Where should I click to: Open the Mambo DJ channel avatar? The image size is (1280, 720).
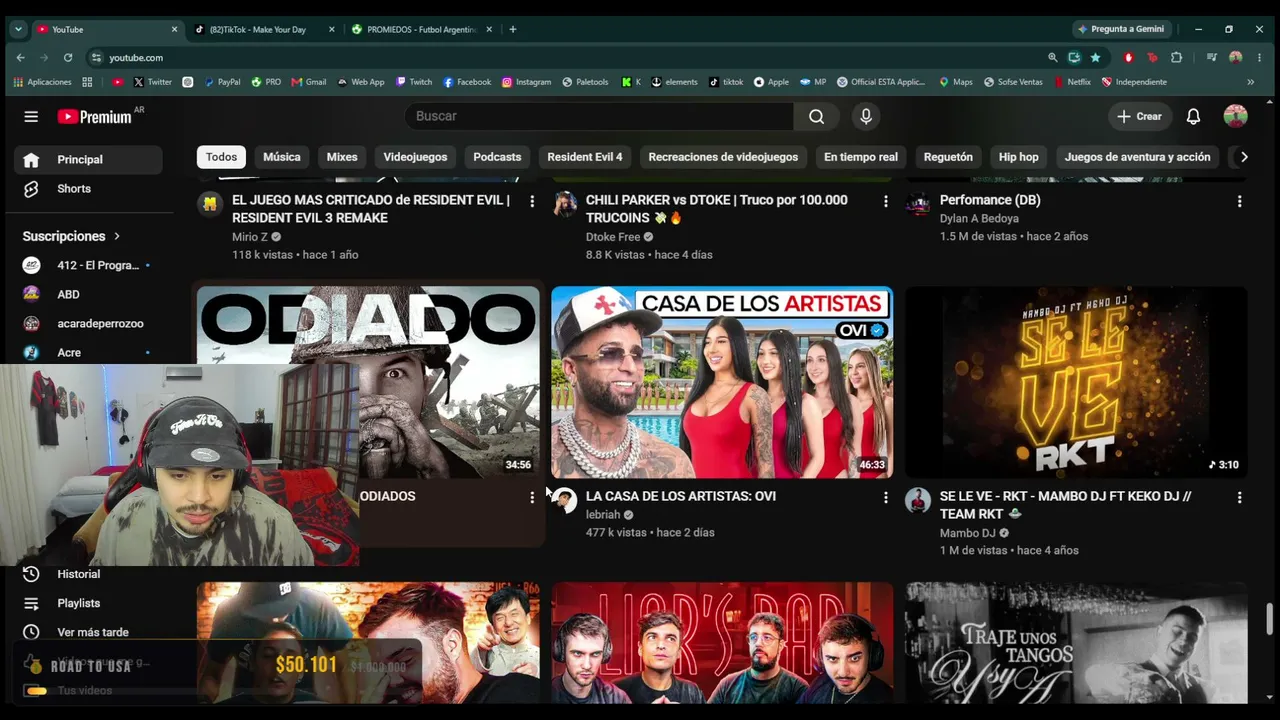[918, 501]
